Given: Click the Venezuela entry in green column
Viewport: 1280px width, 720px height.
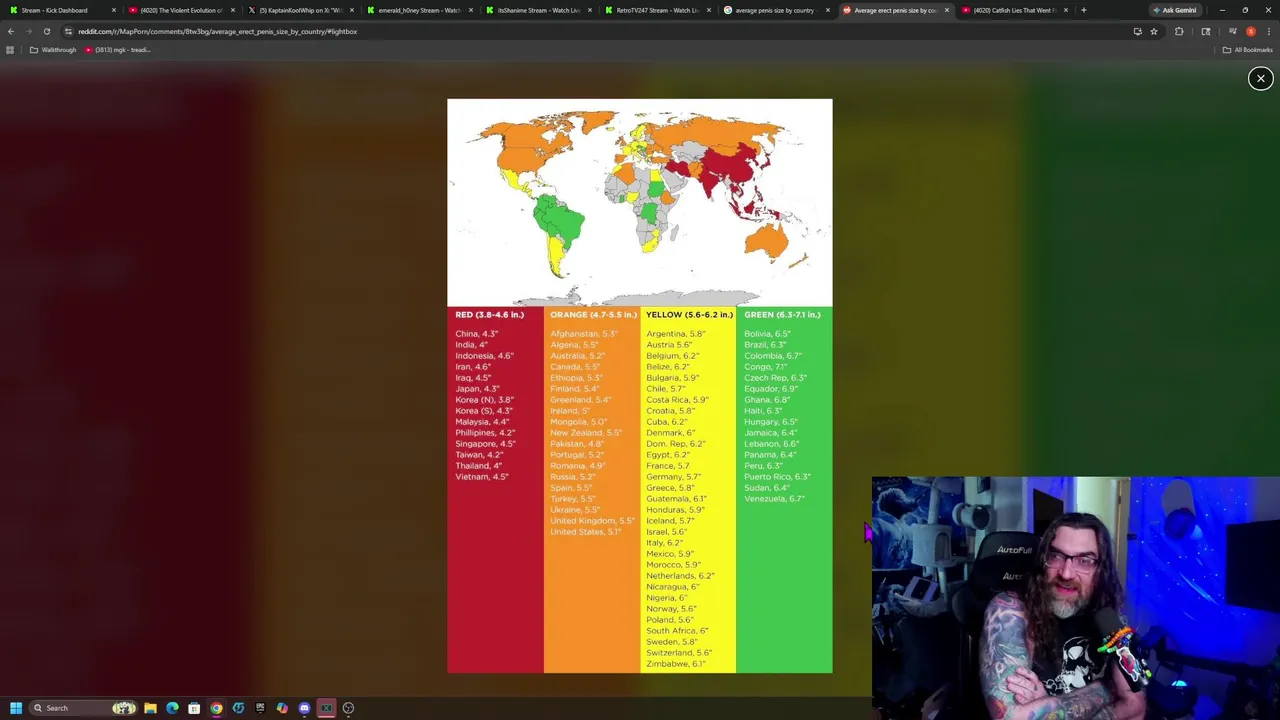Looking at the screenshot, I should [774, 499].
